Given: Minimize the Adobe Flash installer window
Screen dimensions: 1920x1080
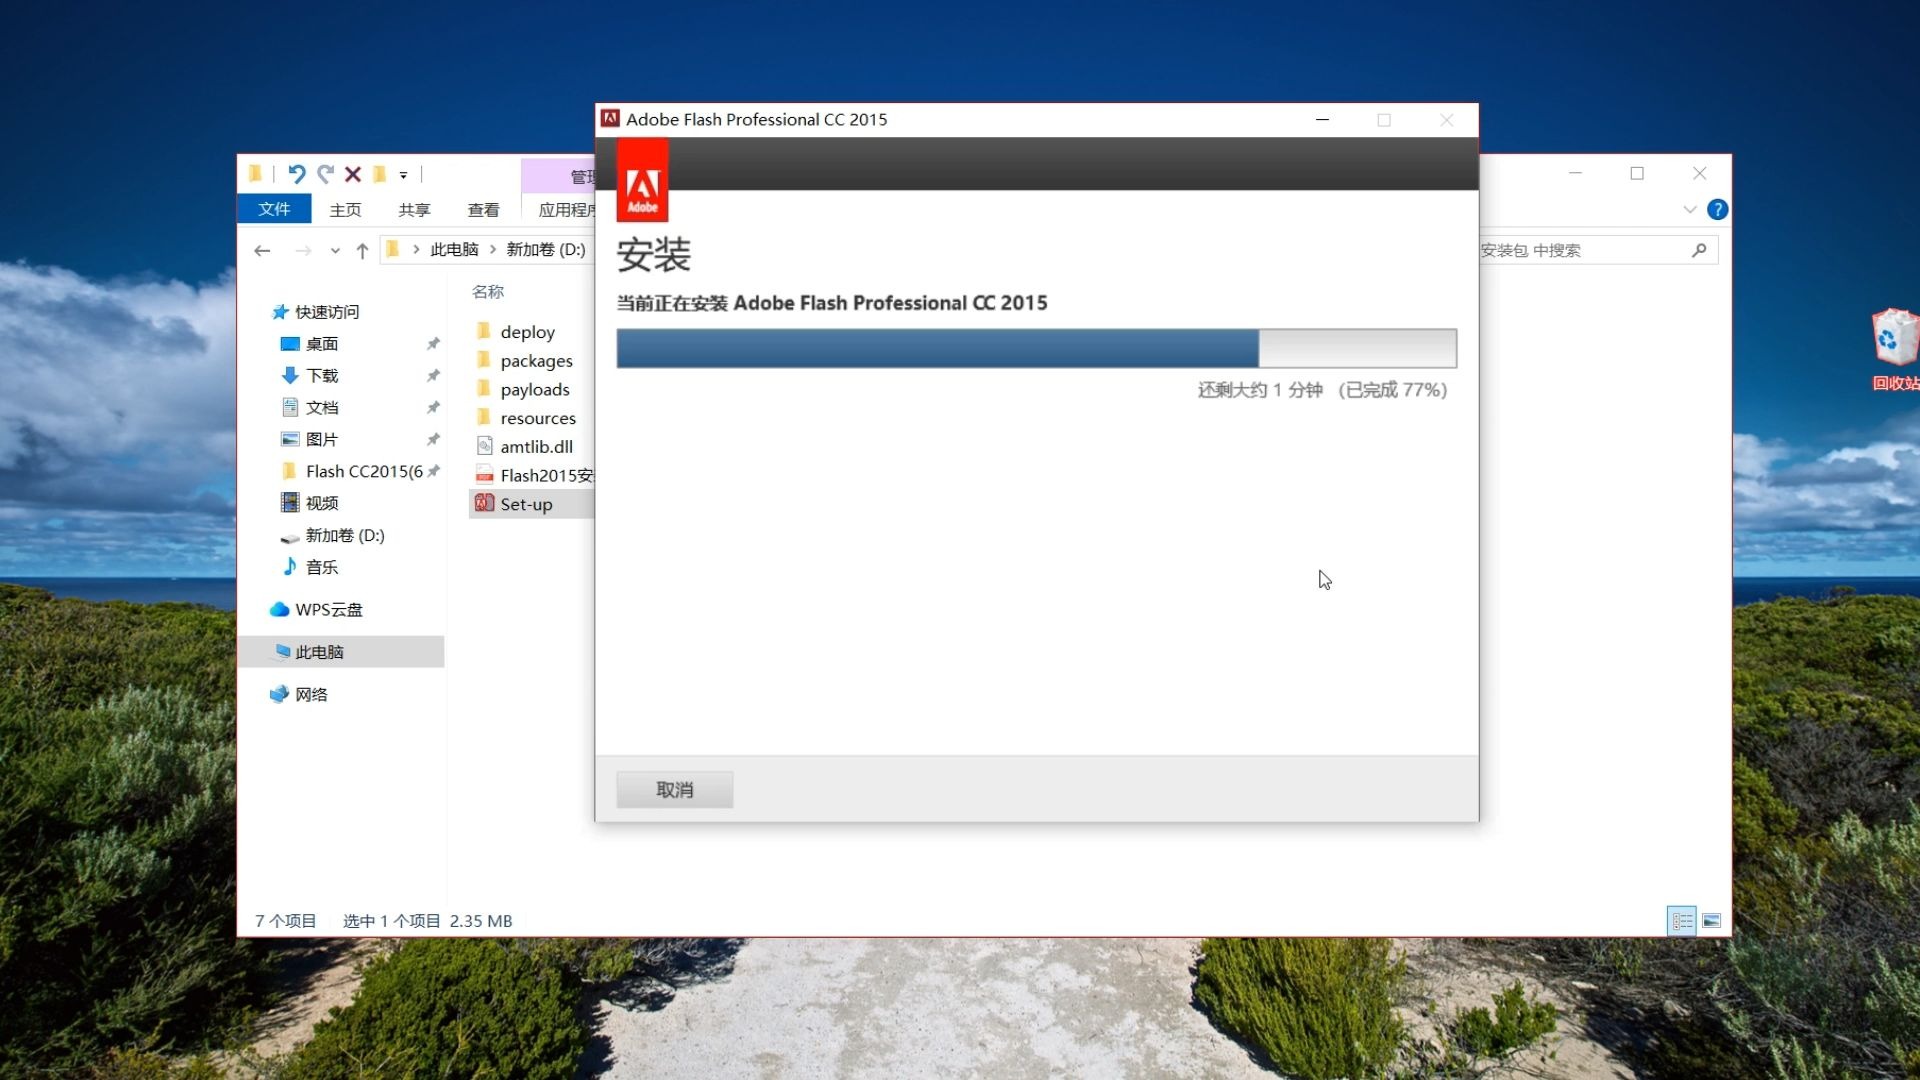Looking at the screenshot, I should (x=1322, y=119).
